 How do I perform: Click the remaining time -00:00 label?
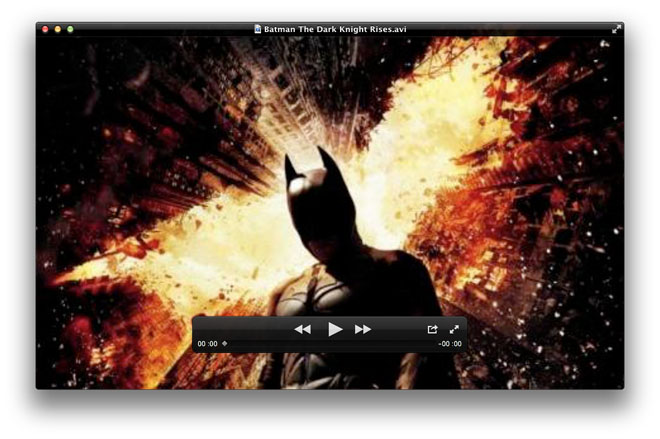click(450, 343)
